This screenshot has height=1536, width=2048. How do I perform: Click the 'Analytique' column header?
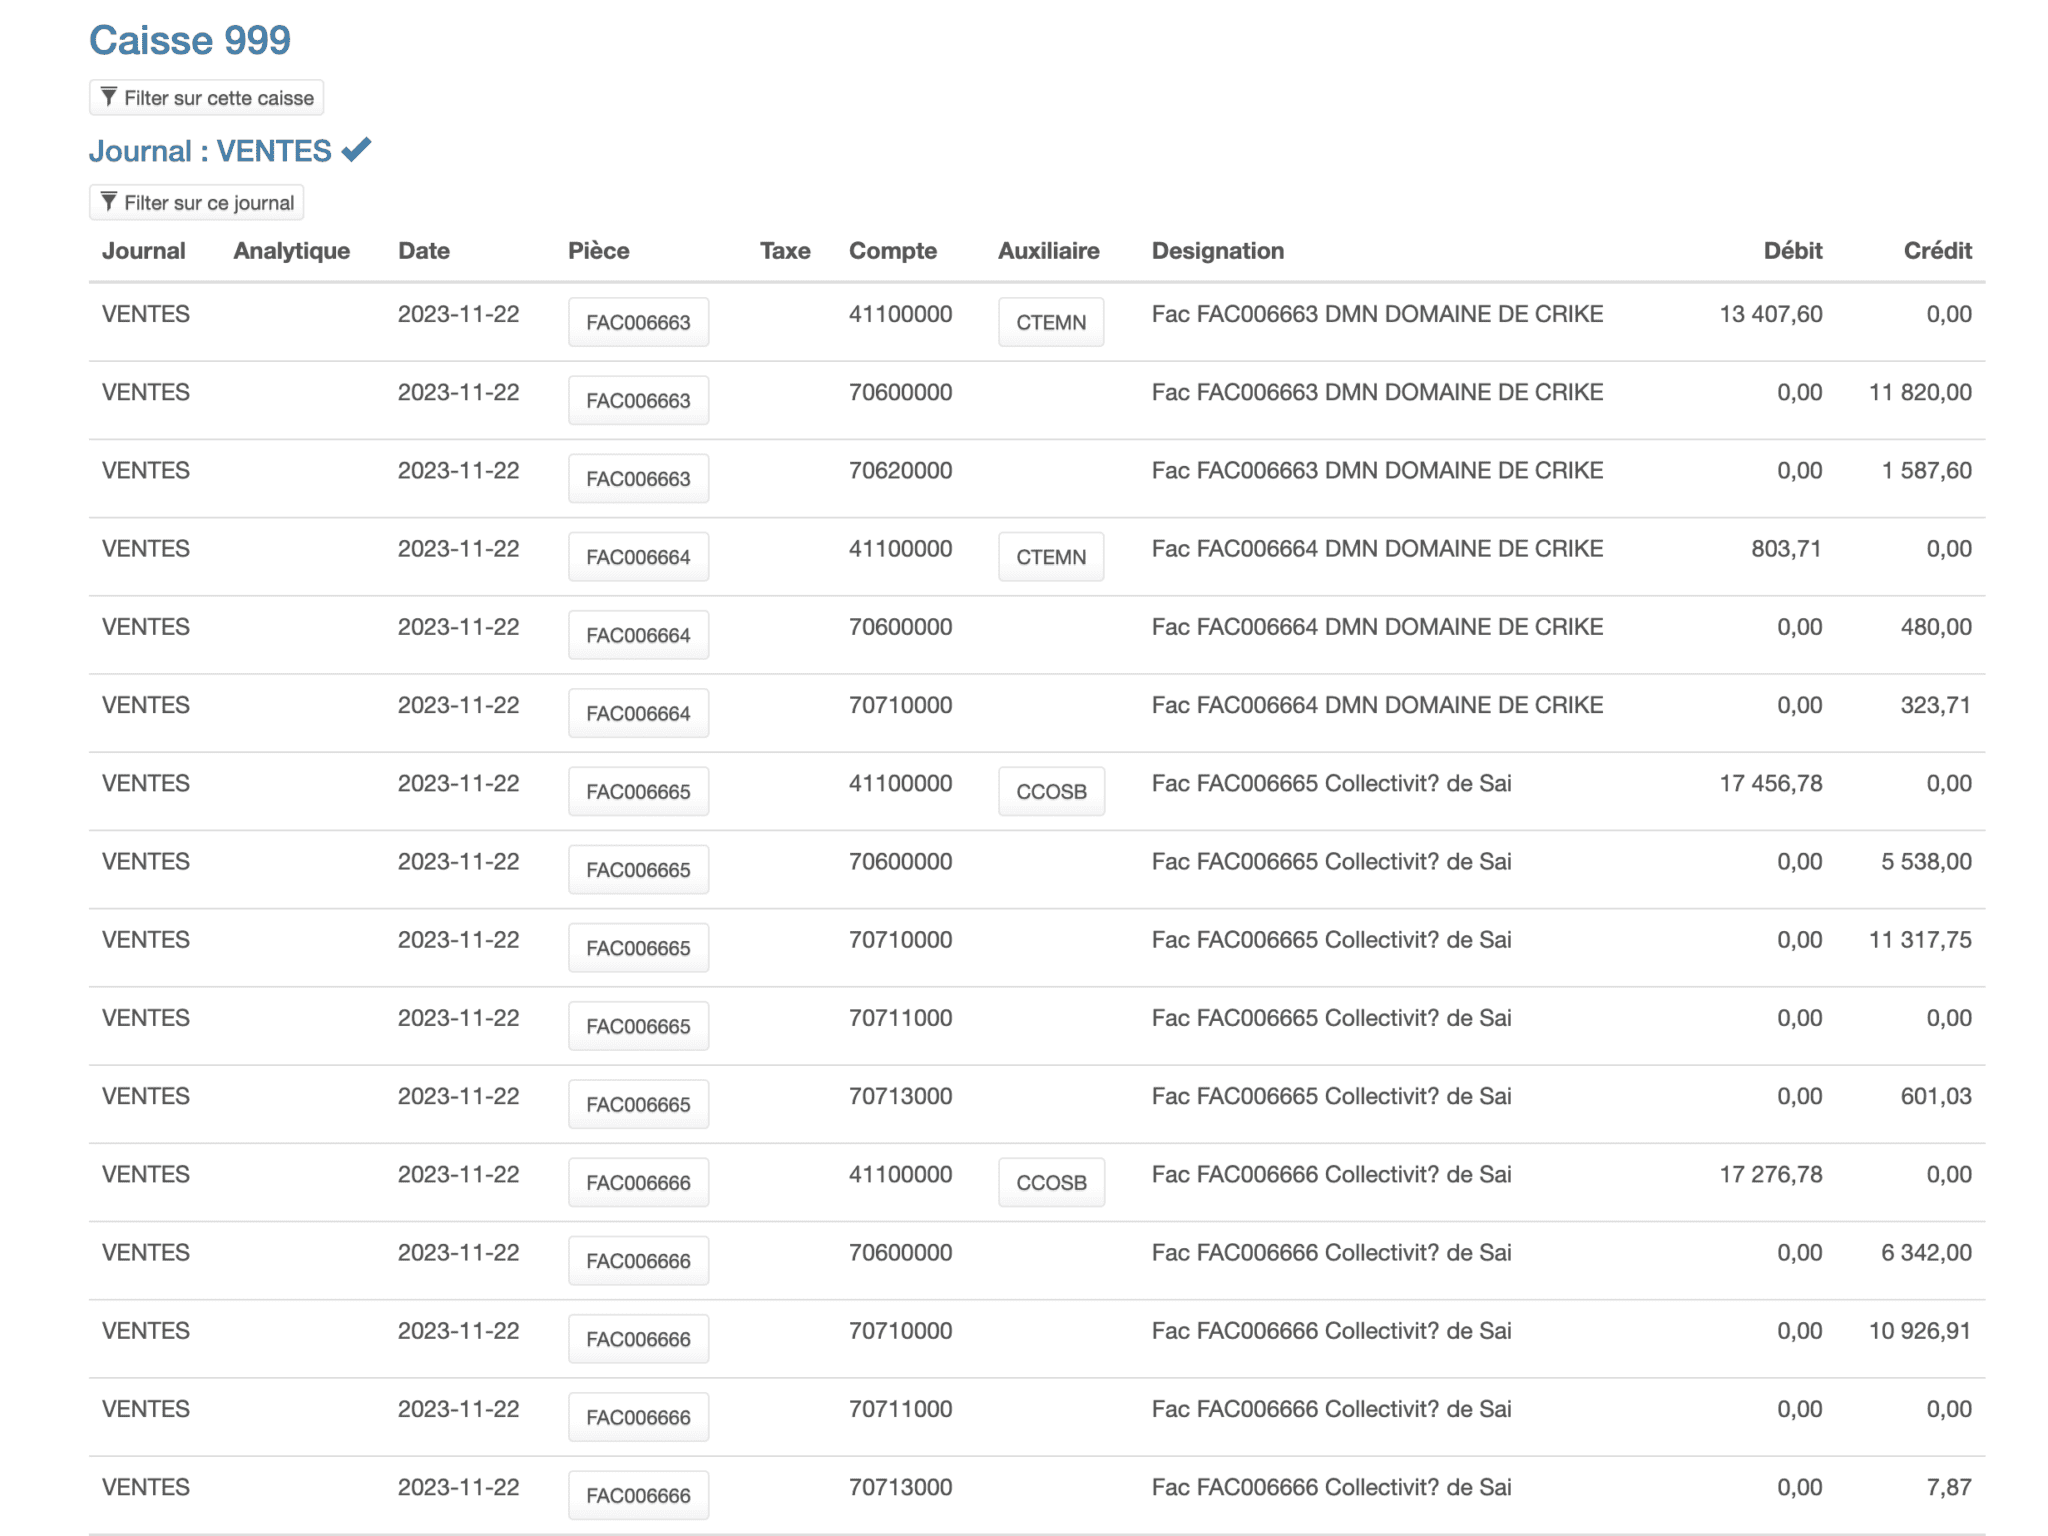[292, 251]
